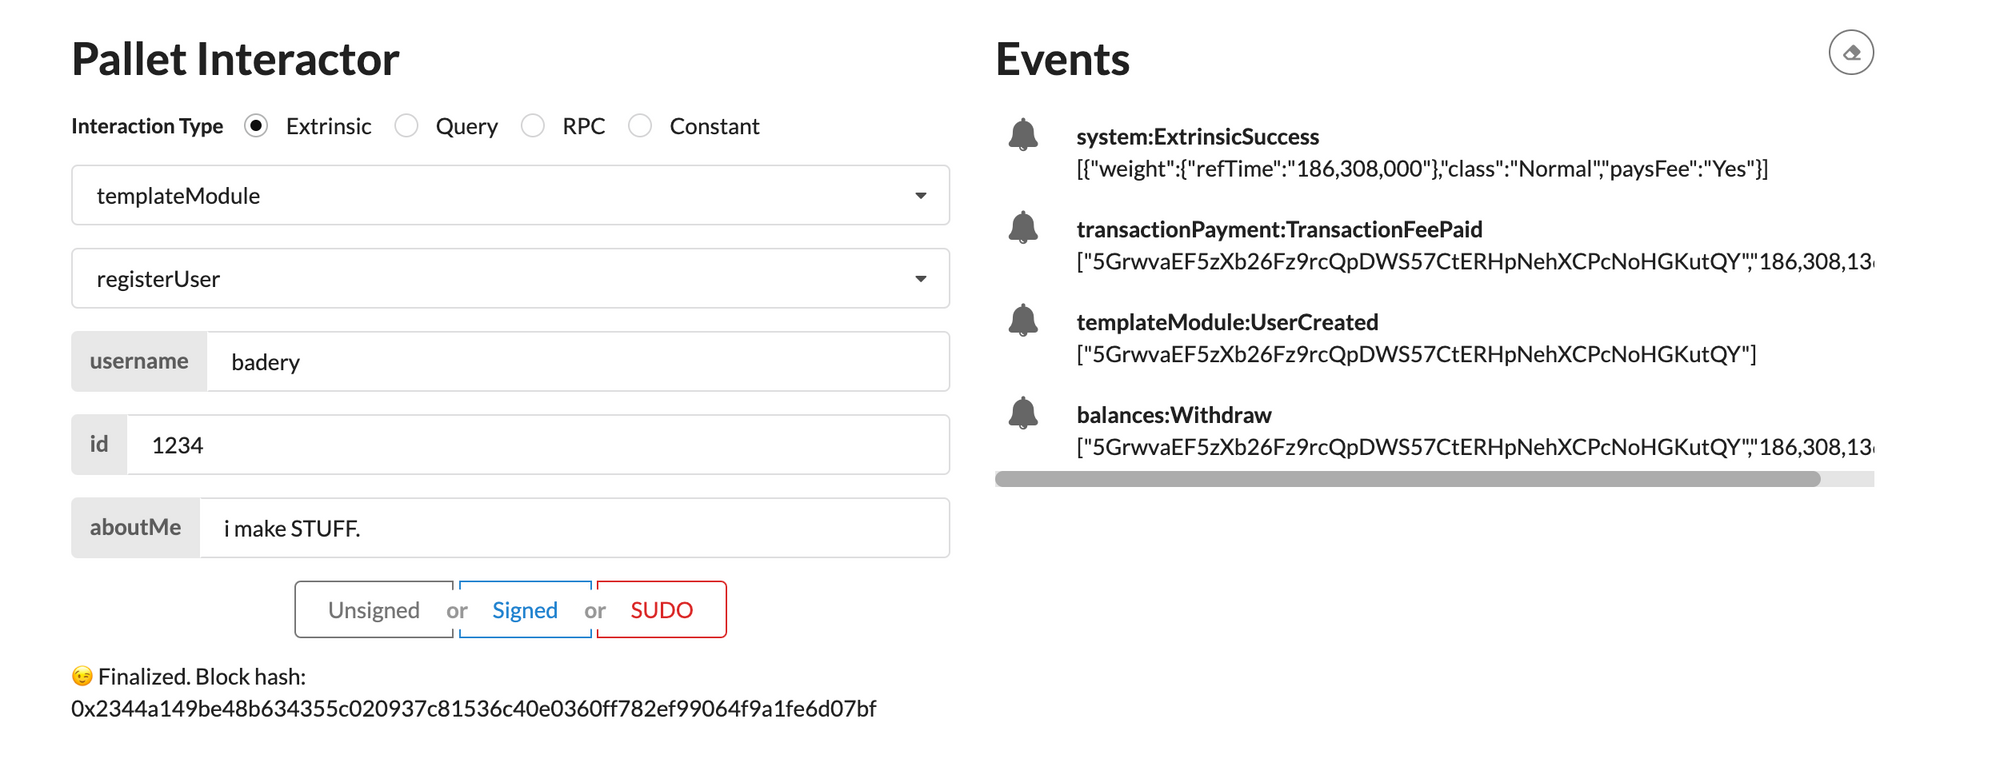Image resolution: width=2000 pixels, height=758 pixels.
Task: Click the bell icon beside templateModule:UserCreated
Action: 1023,321
